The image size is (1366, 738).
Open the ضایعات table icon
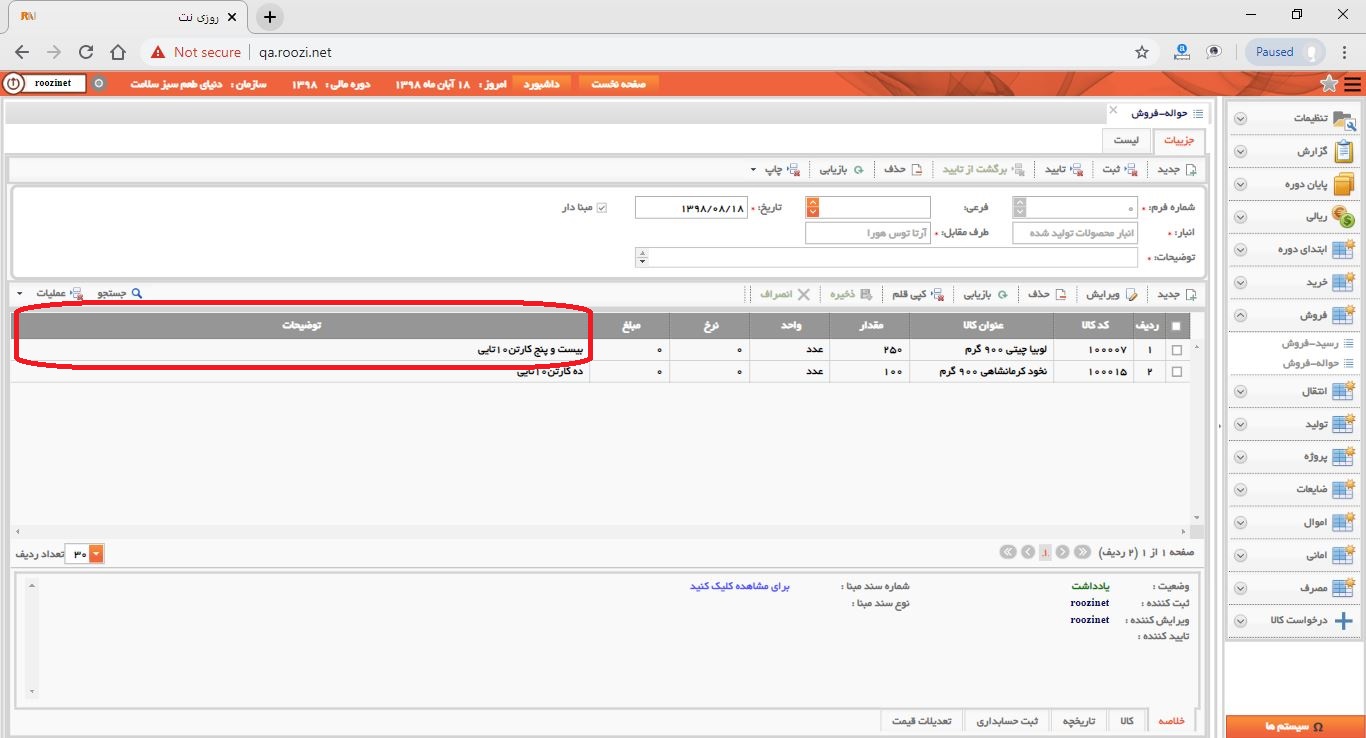point(1343,490)
